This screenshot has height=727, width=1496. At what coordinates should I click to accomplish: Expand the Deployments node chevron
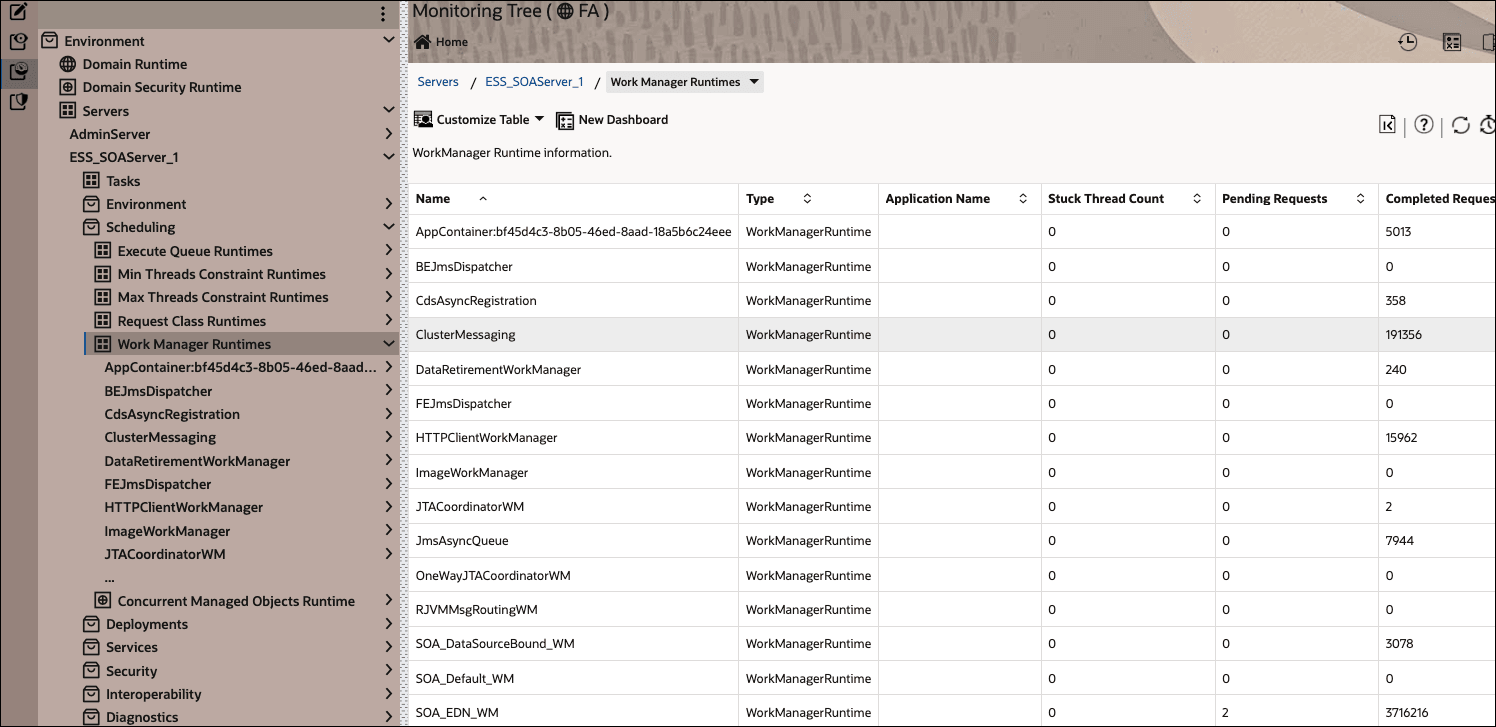coord(389,624)
